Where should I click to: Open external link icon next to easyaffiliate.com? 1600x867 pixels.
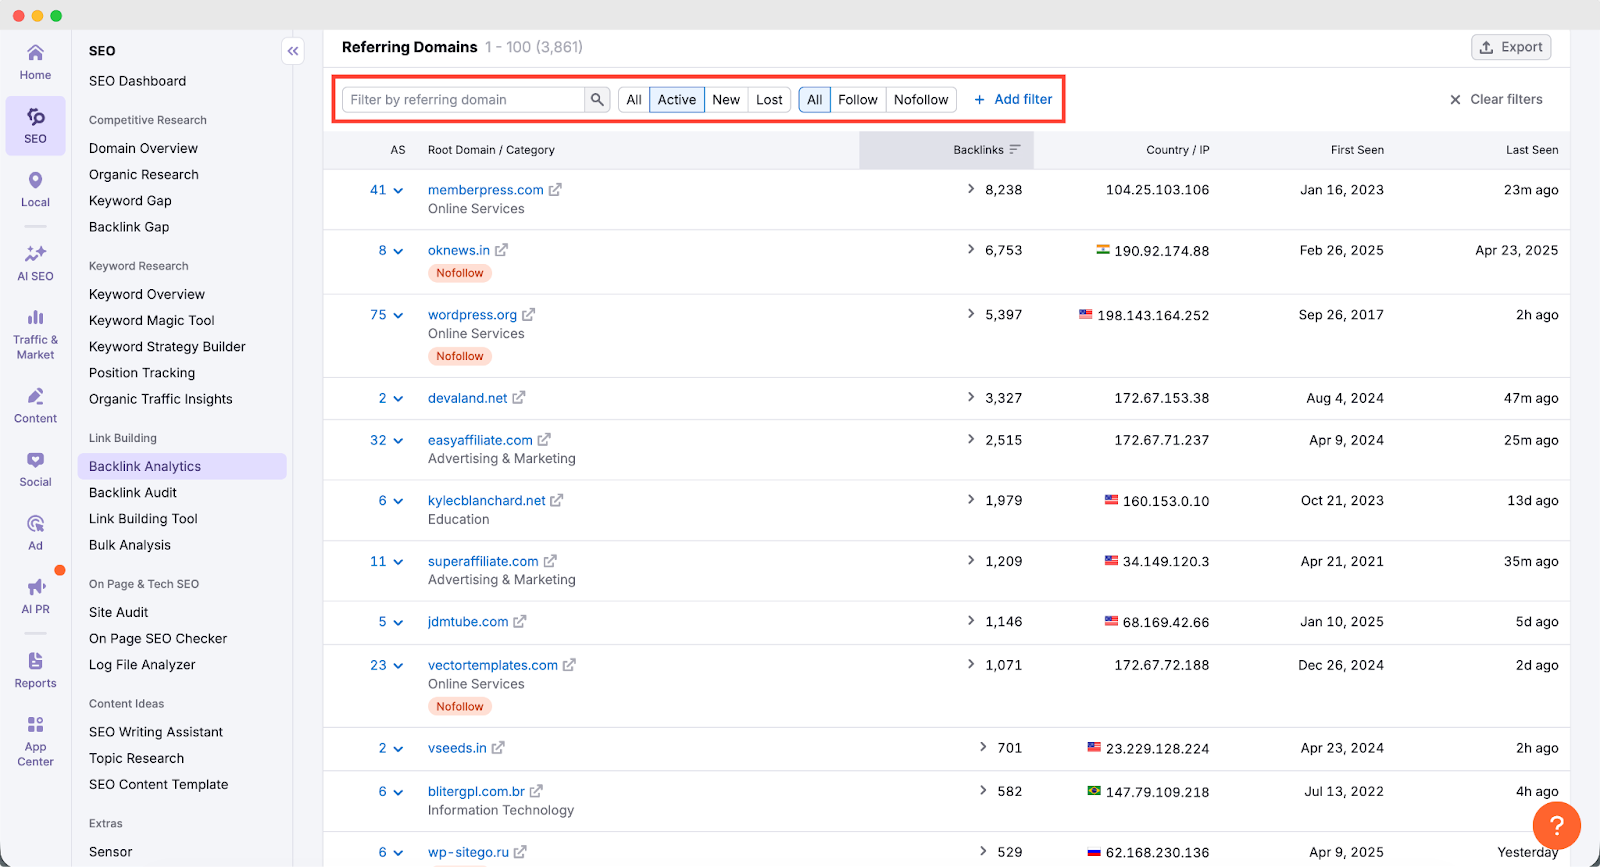(544, 440)
